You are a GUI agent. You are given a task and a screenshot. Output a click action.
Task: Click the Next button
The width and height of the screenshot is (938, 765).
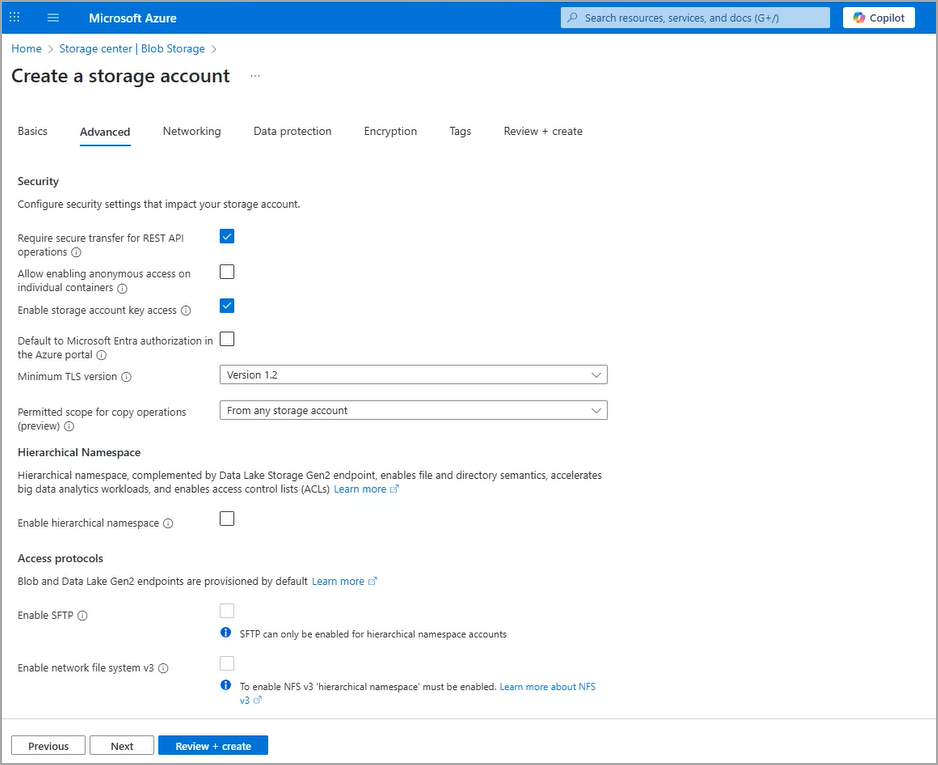(122, 746)
